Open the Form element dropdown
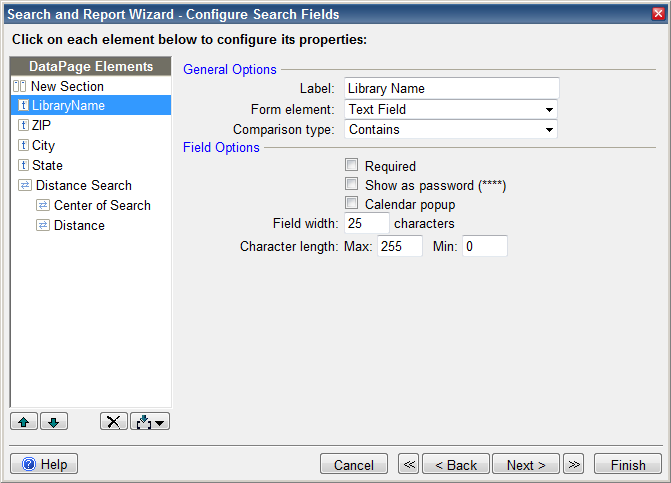The image size is (671, 483). click(x=450, y=109)
